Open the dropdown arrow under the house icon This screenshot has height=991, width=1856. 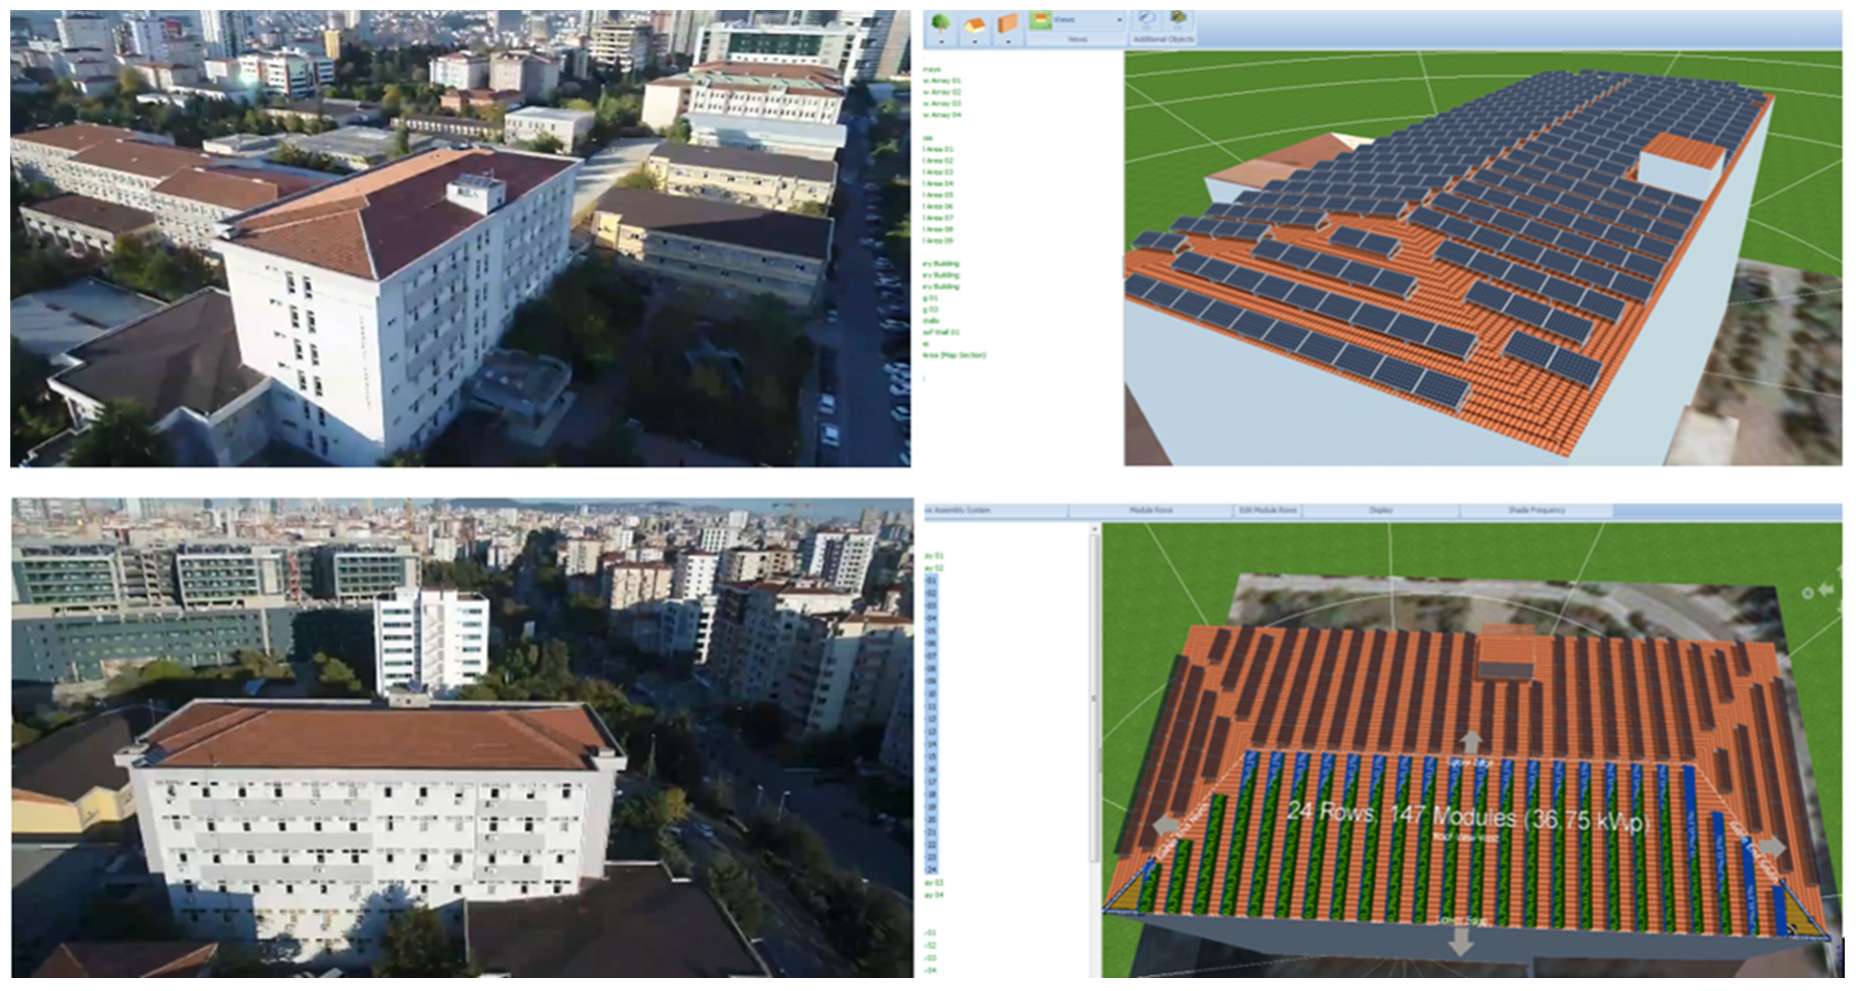point(975,42)
